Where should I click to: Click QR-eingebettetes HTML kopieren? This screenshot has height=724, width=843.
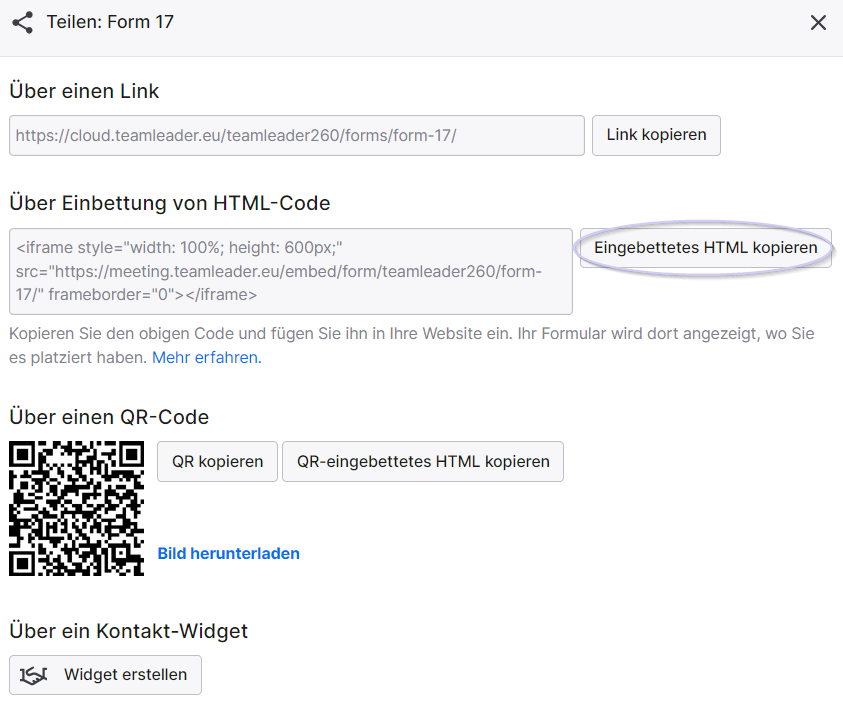423,461
